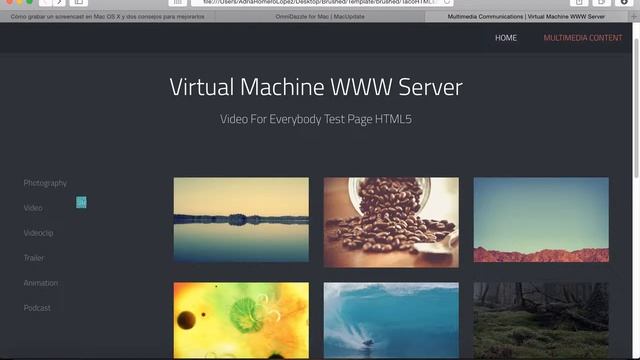Click the 'Video For Everybody Test Page HTML5' subtitle

316,119
